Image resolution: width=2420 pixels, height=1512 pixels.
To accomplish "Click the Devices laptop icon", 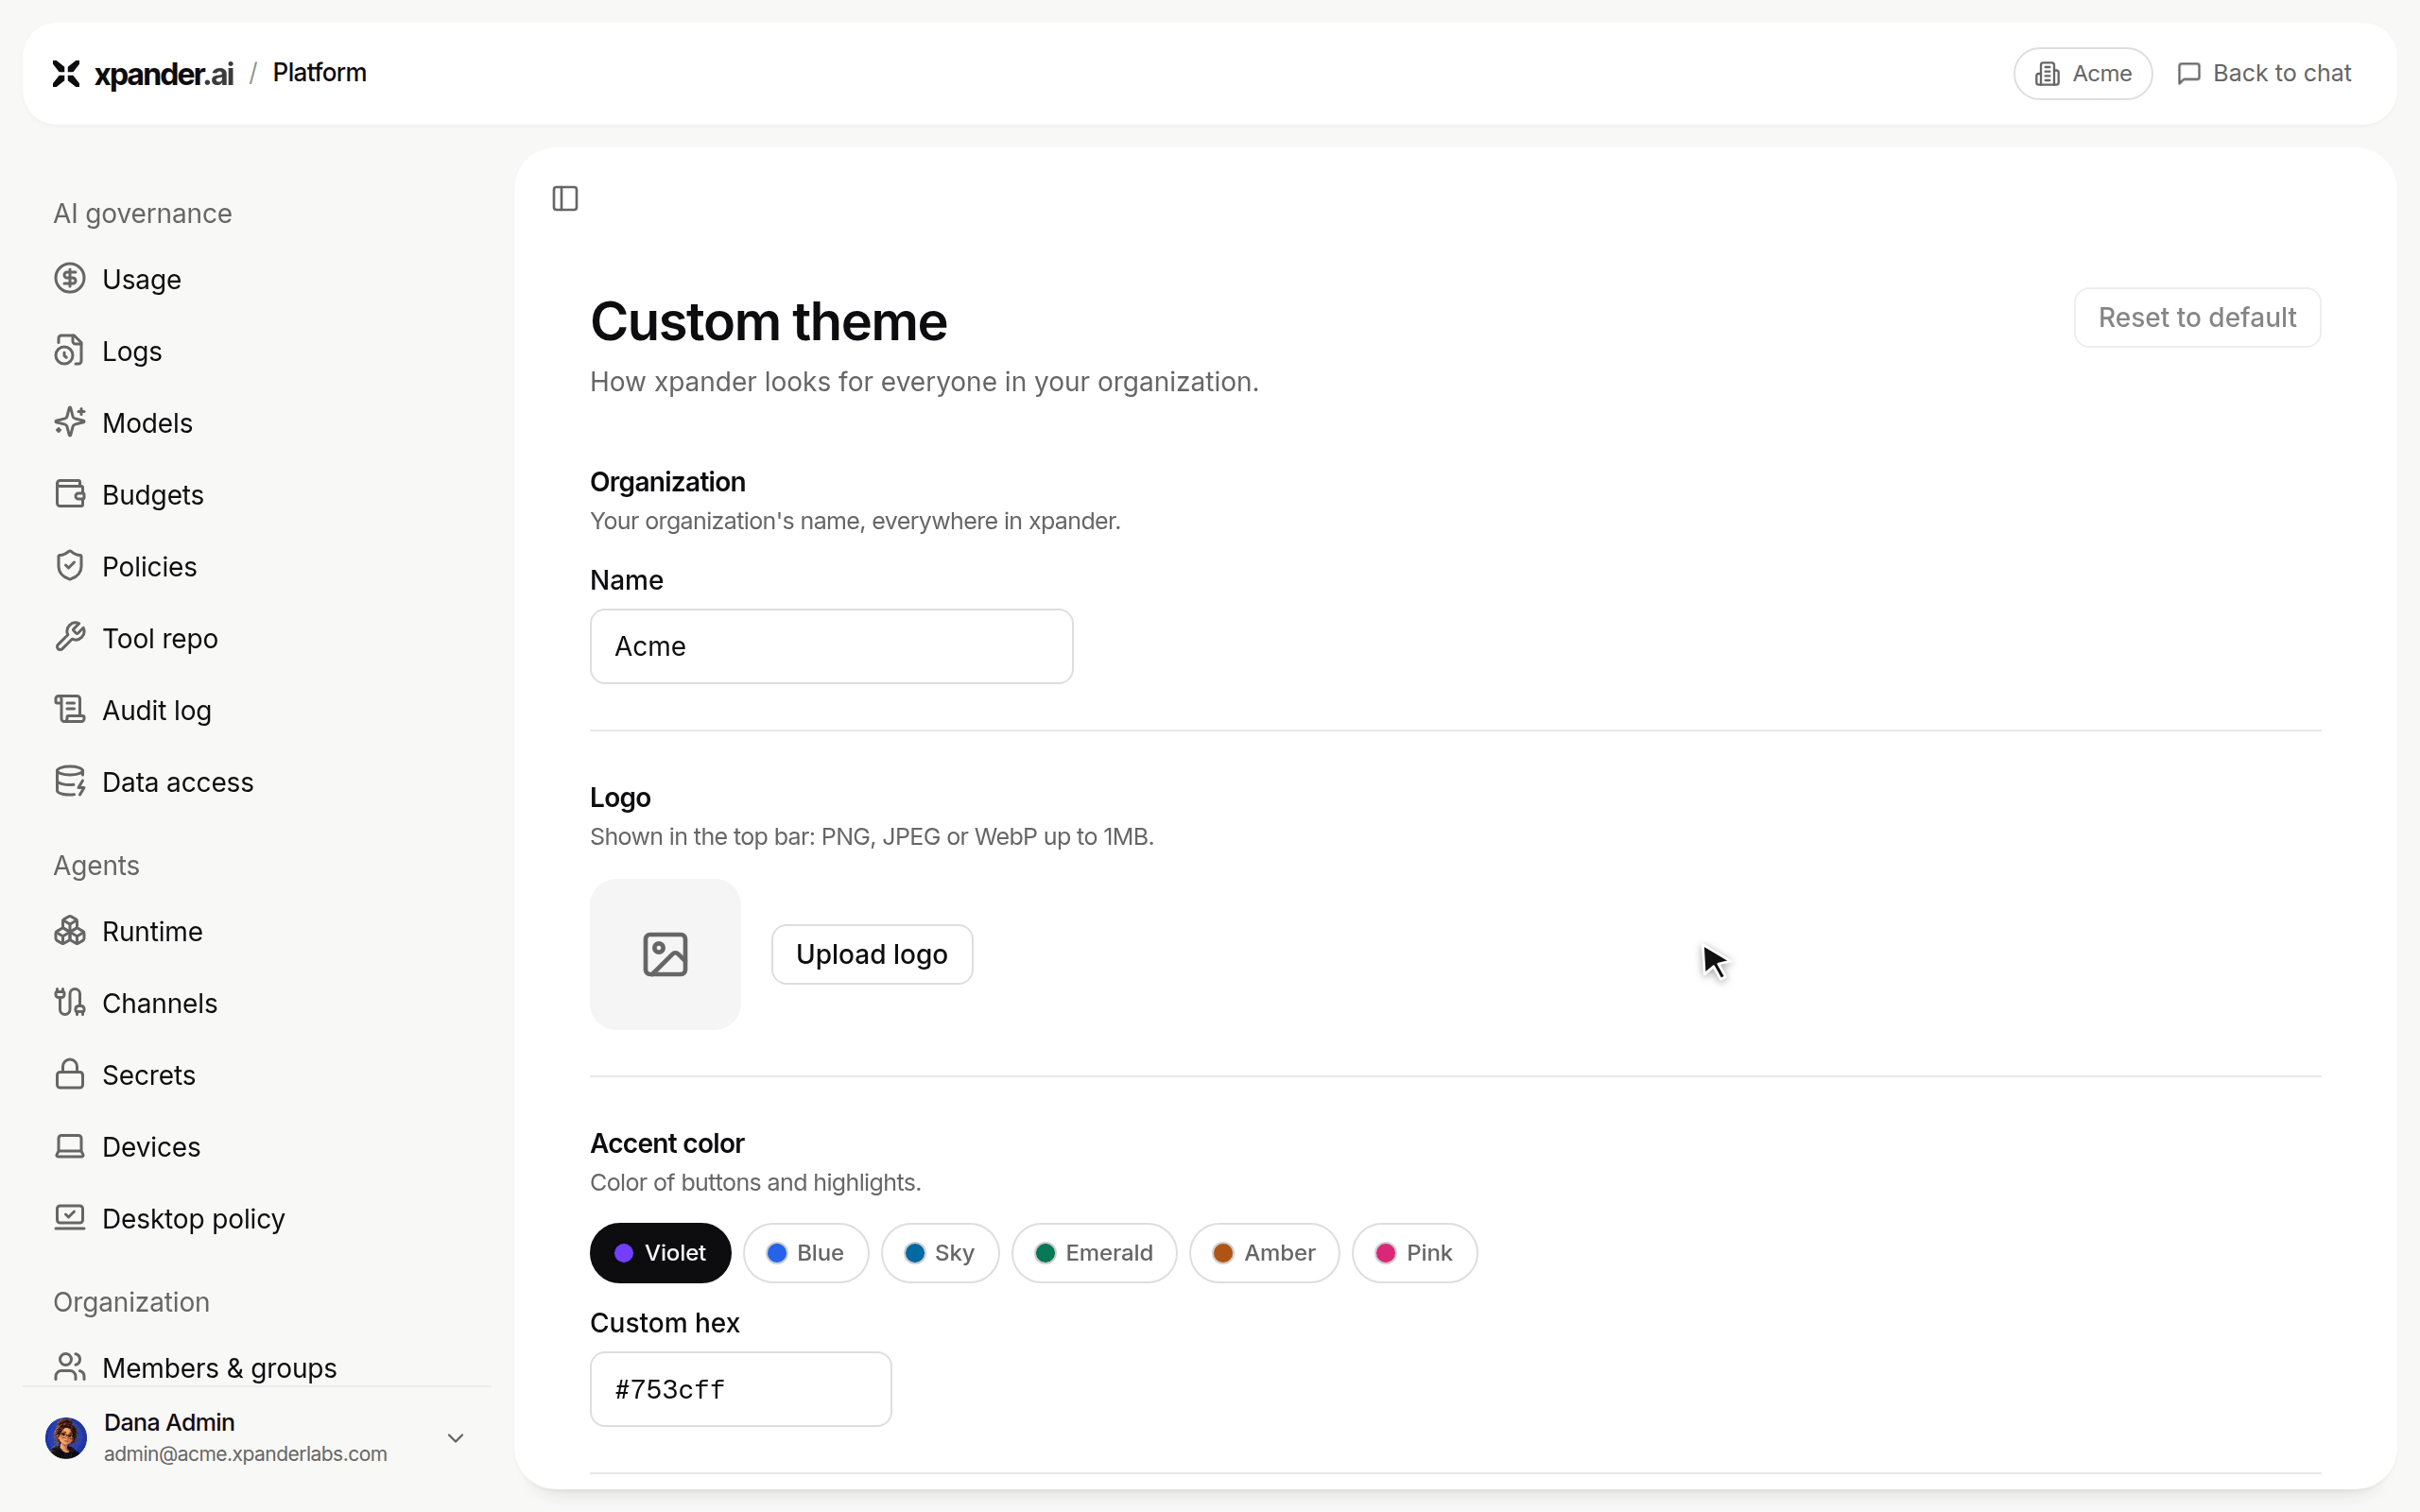I will pyautogui.click(x=70, y=1147).
